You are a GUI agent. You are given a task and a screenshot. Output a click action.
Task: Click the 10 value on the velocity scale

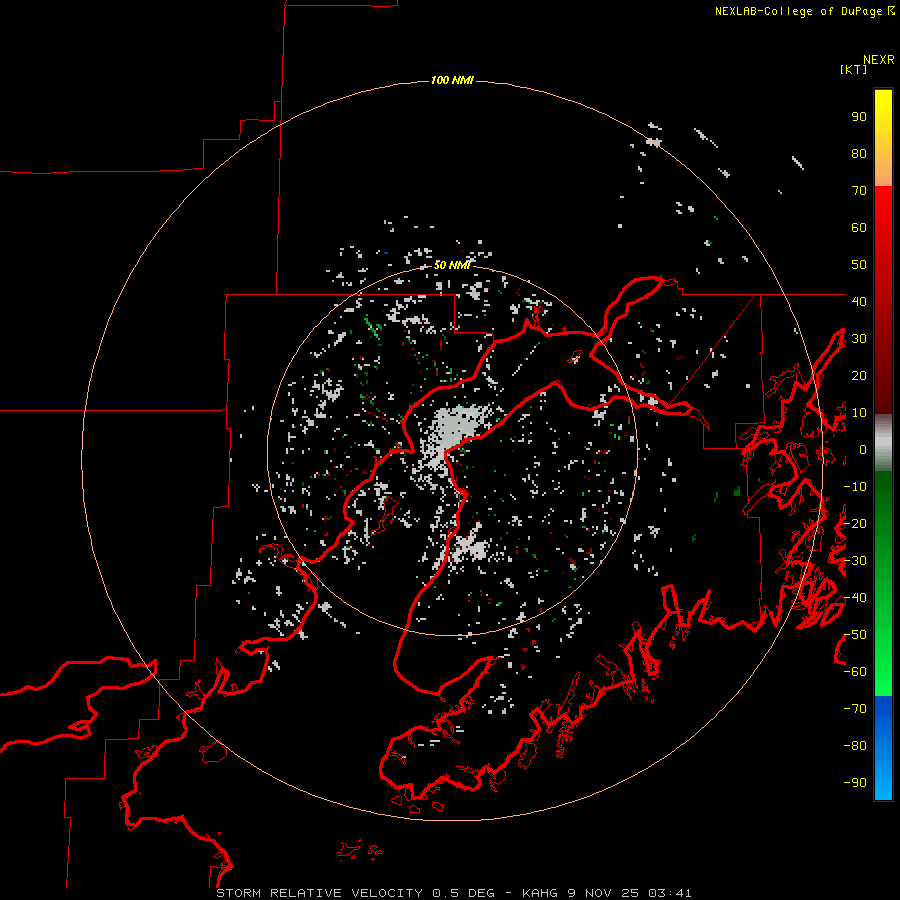[x=859, y=413]
